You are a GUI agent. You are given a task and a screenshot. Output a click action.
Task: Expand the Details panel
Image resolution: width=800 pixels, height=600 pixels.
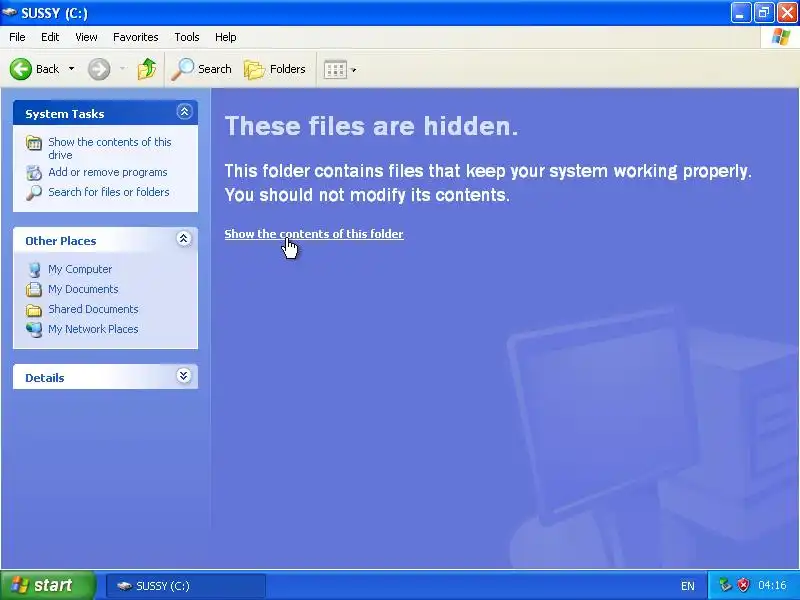click(184, 376)
